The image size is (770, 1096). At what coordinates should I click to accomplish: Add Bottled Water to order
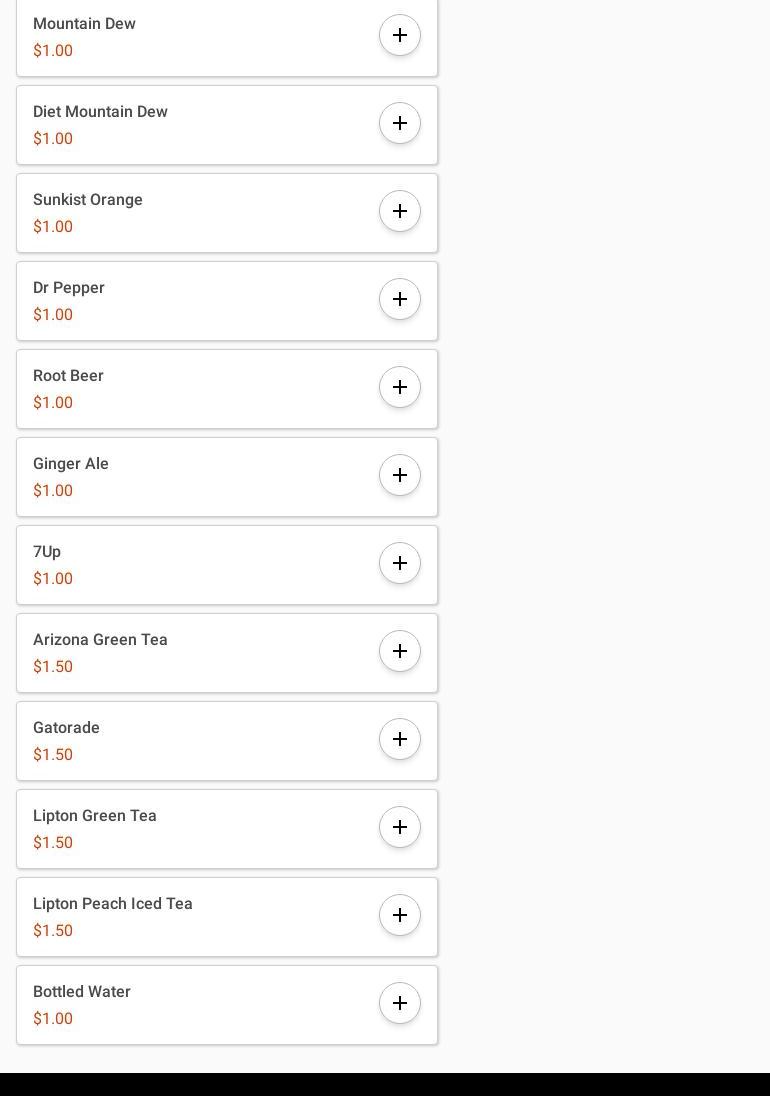[x=400, y=1003]
